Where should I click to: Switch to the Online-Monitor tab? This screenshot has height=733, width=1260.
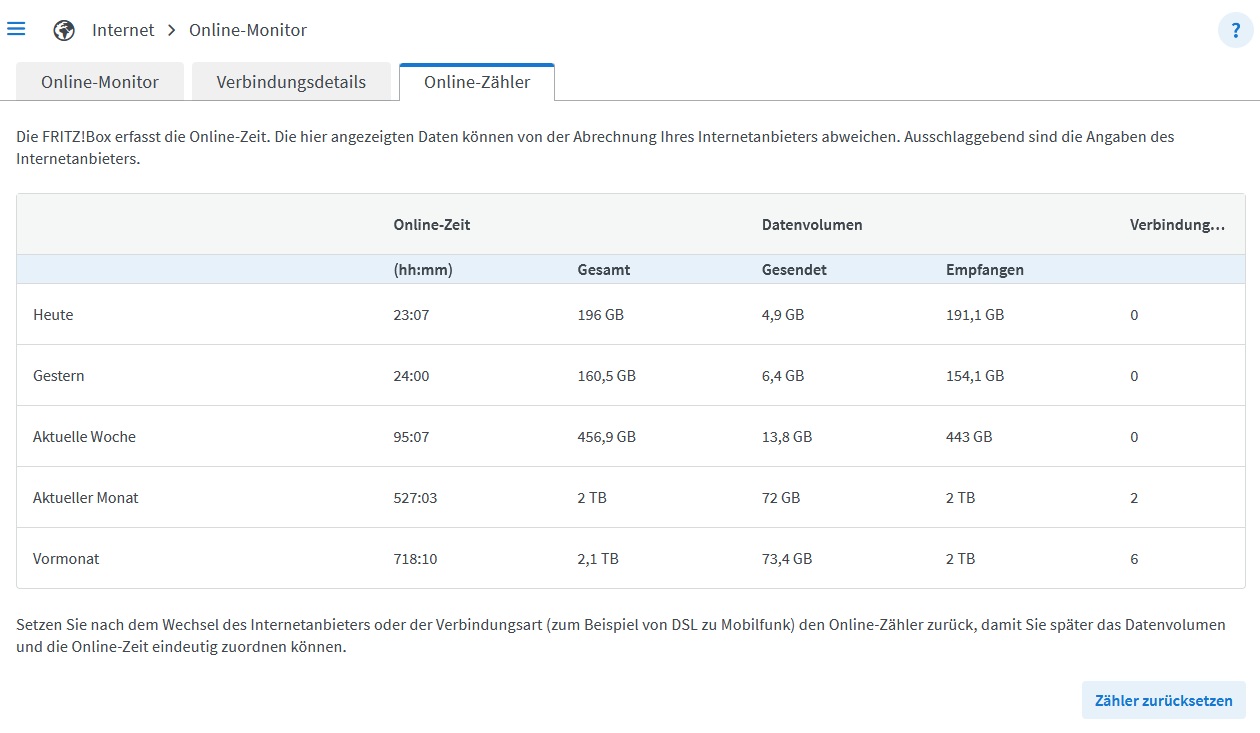click(100, 82)
